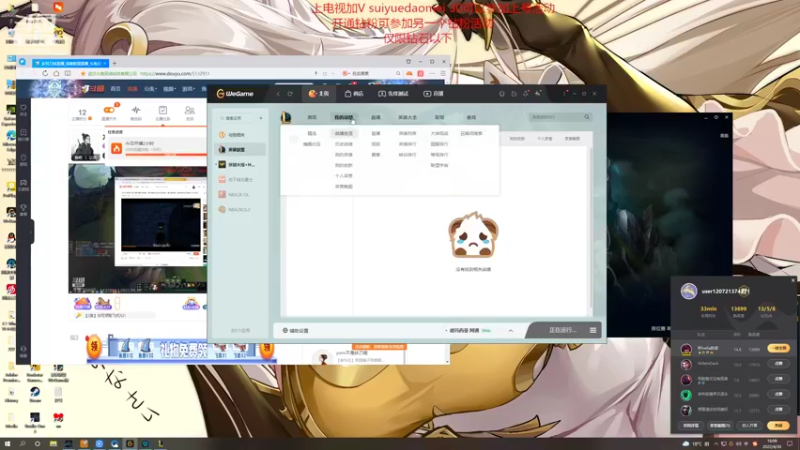Click the waveform icon in Douyu panel
The image size is (800, 450).
coord(136,110)
